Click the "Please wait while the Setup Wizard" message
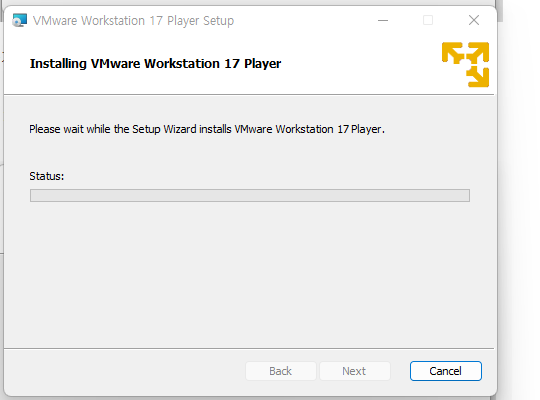The image size is (540, 400). pos(207,129)
